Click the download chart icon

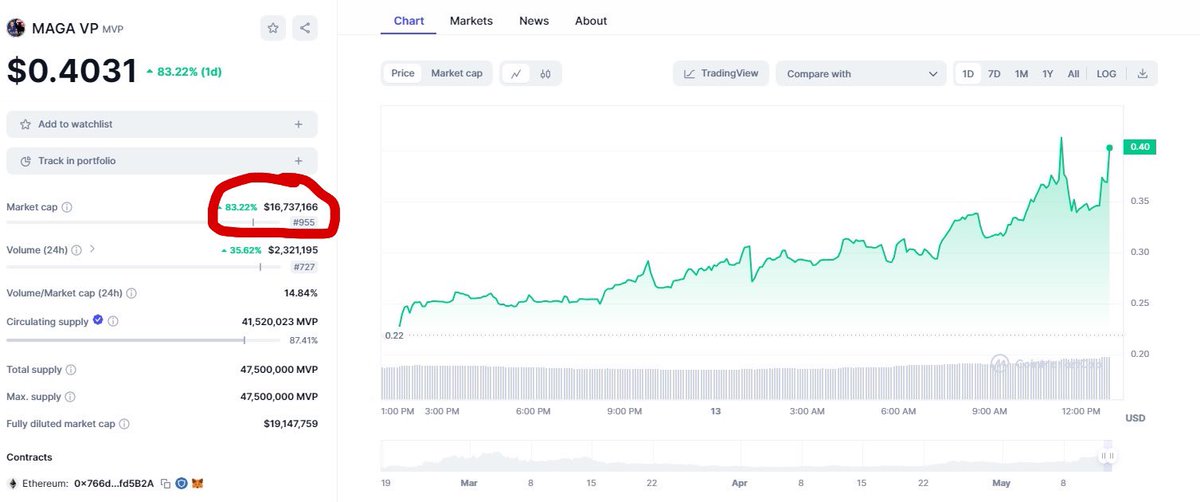coord(1142,73)
